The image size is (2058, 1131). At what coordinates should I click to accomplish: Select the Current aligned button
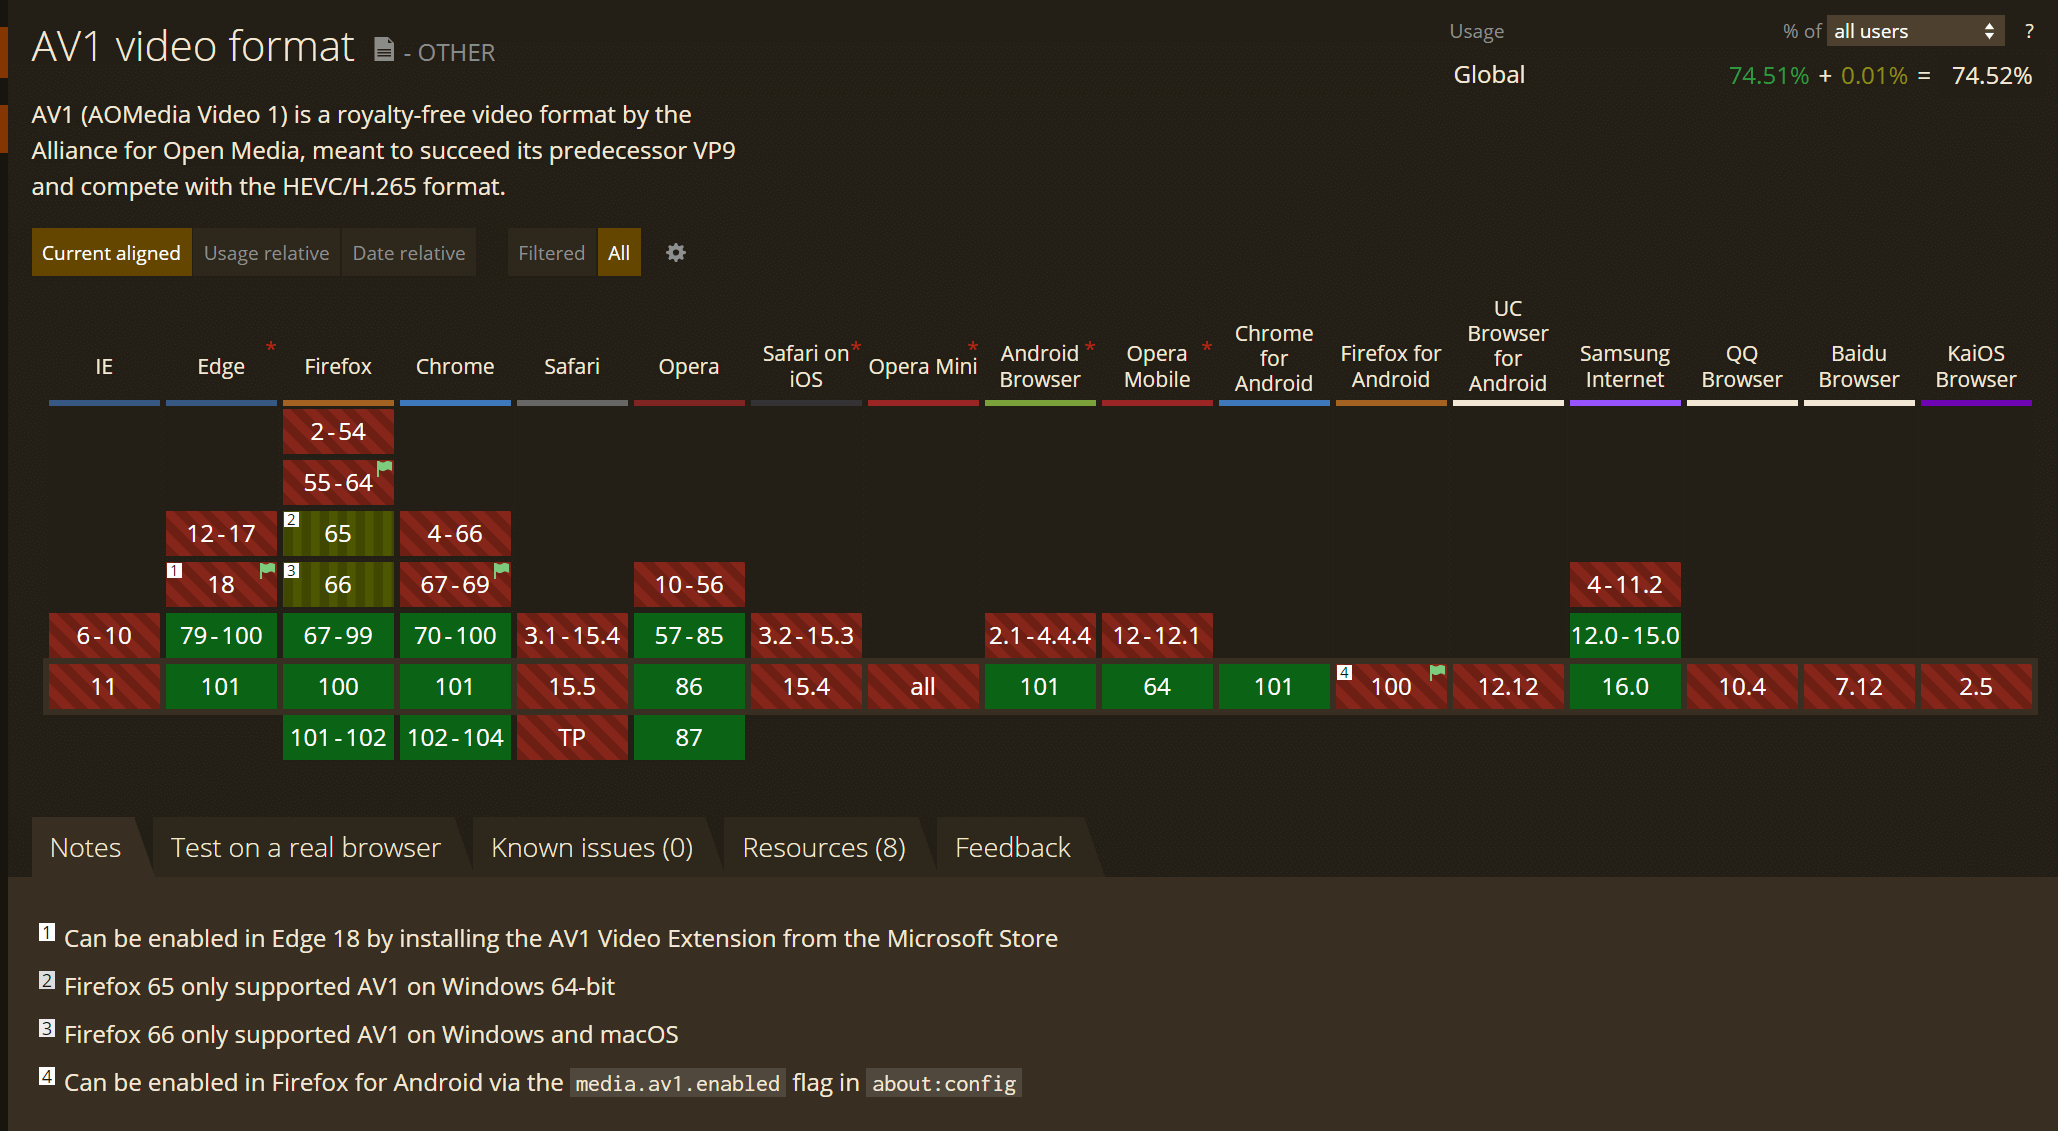(x=111, y=253)
